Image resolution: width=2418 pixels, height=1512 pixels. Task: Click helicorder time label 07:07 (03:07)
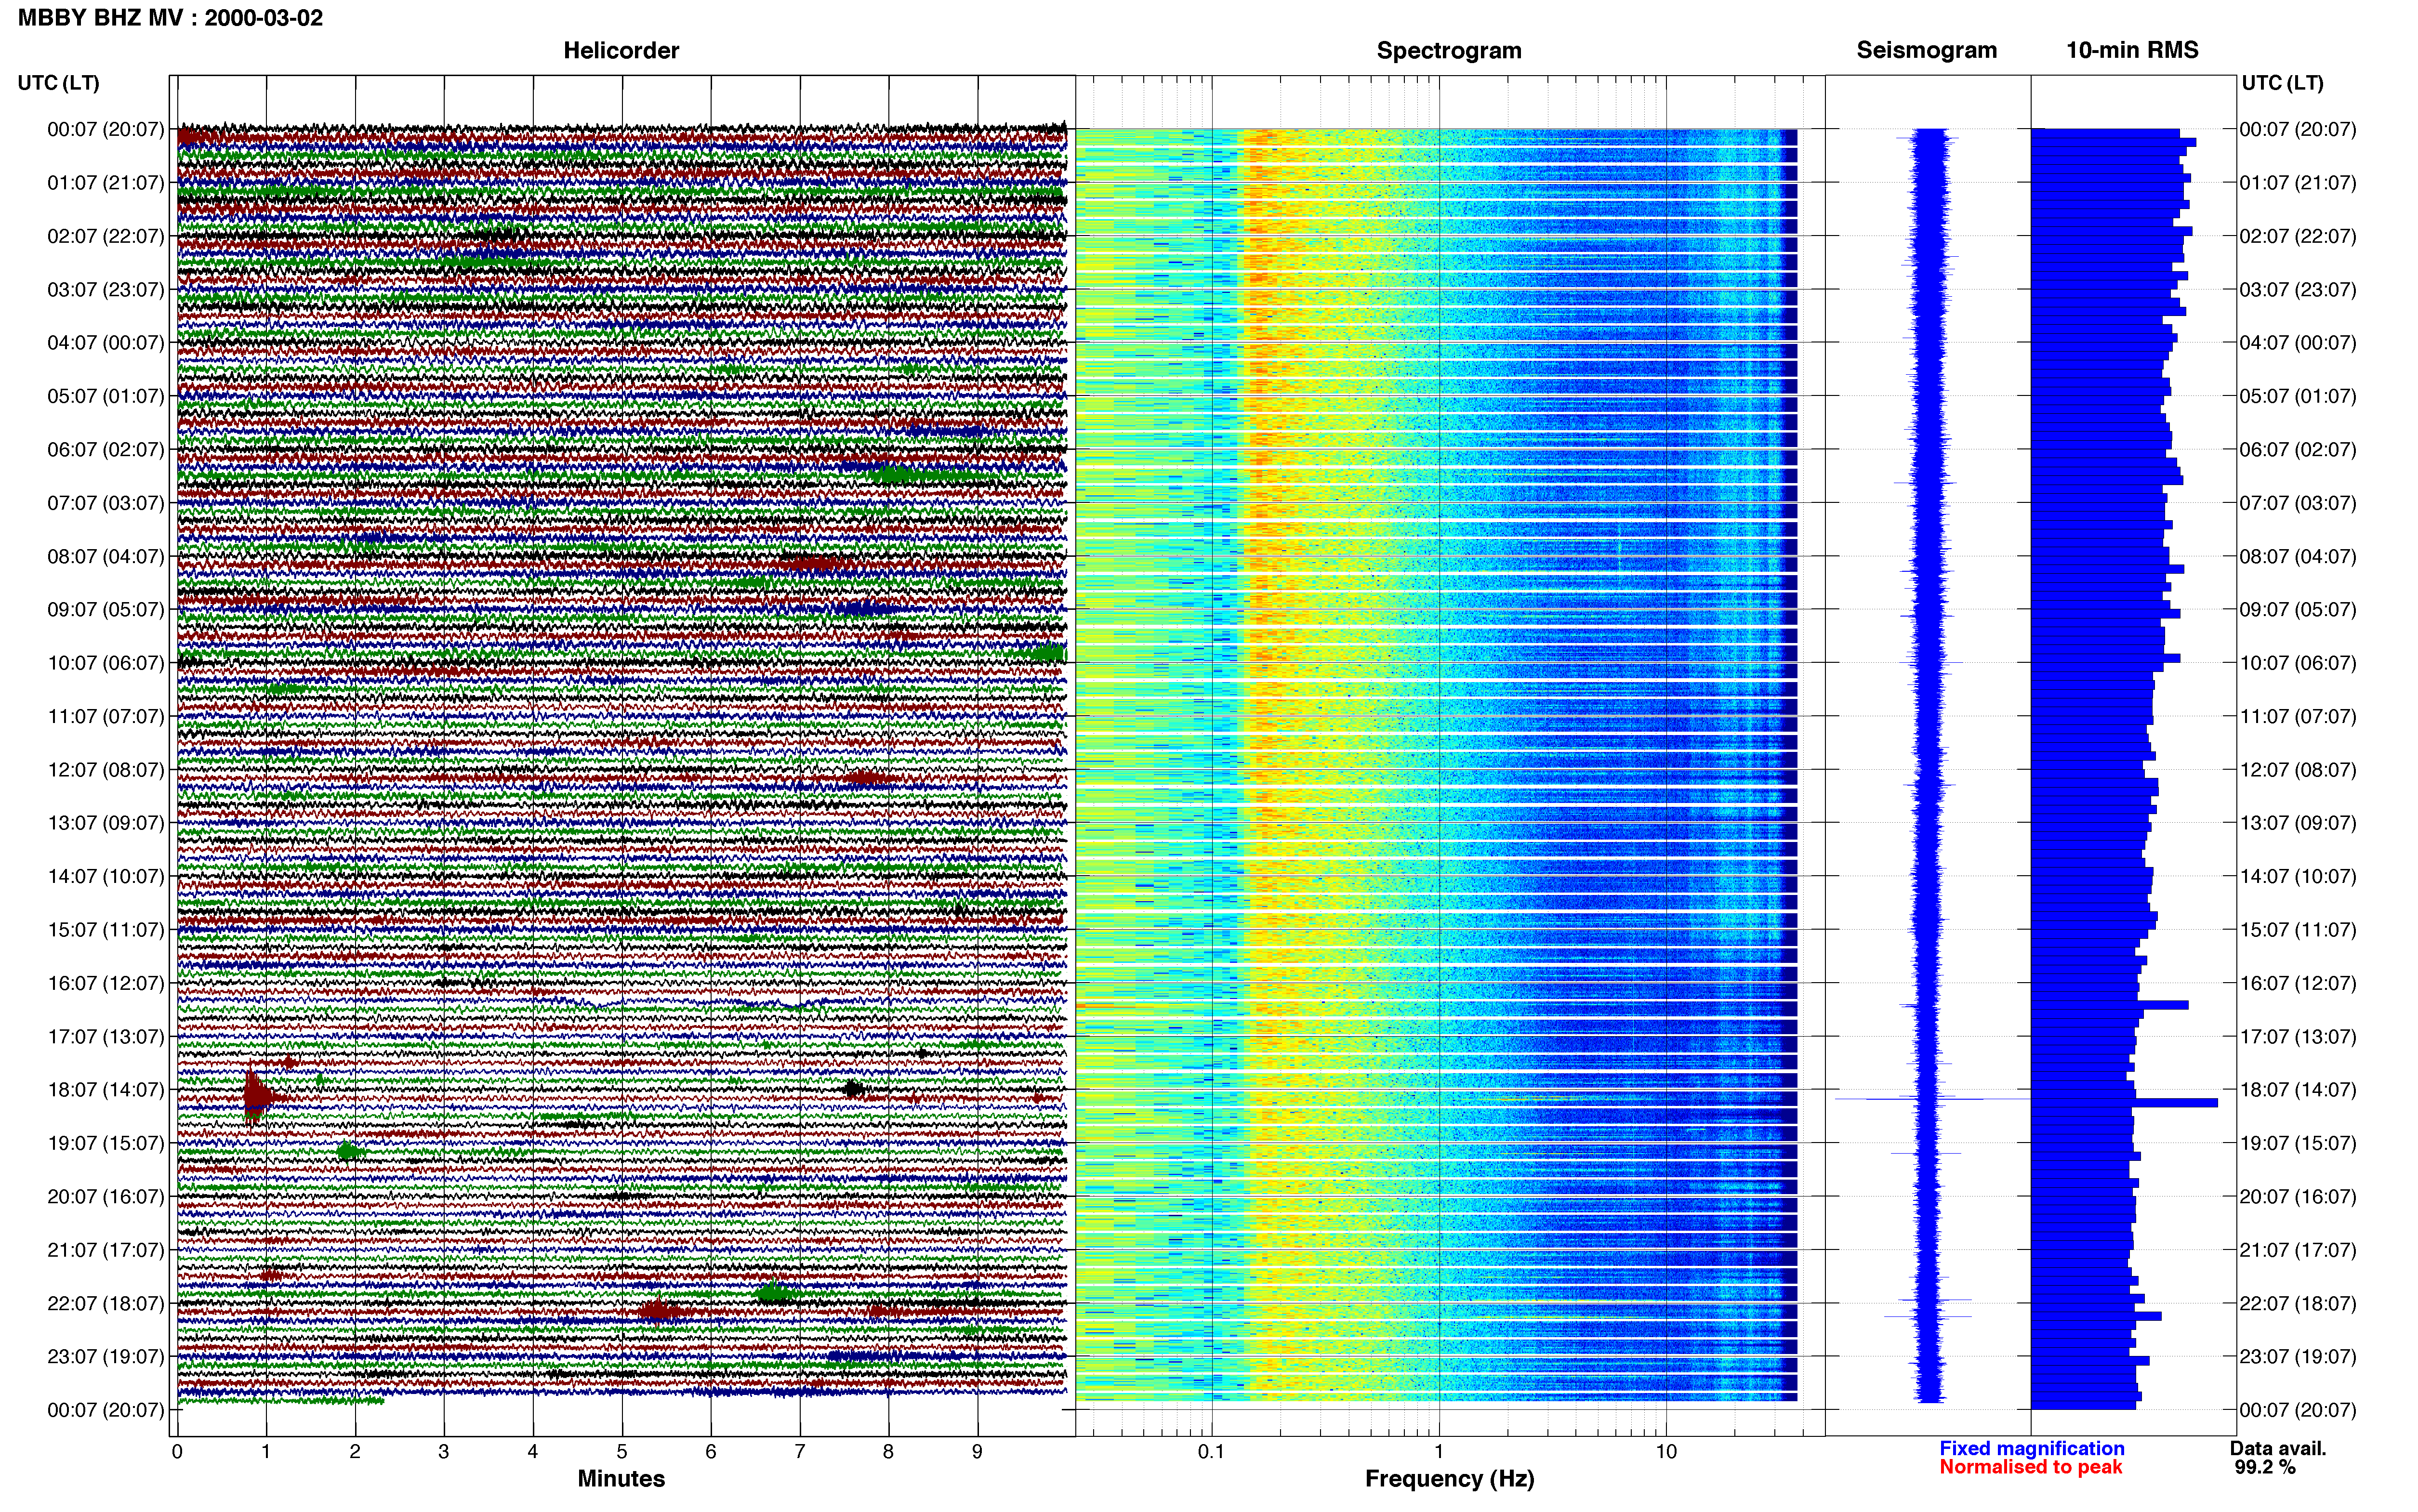point(105,503)
